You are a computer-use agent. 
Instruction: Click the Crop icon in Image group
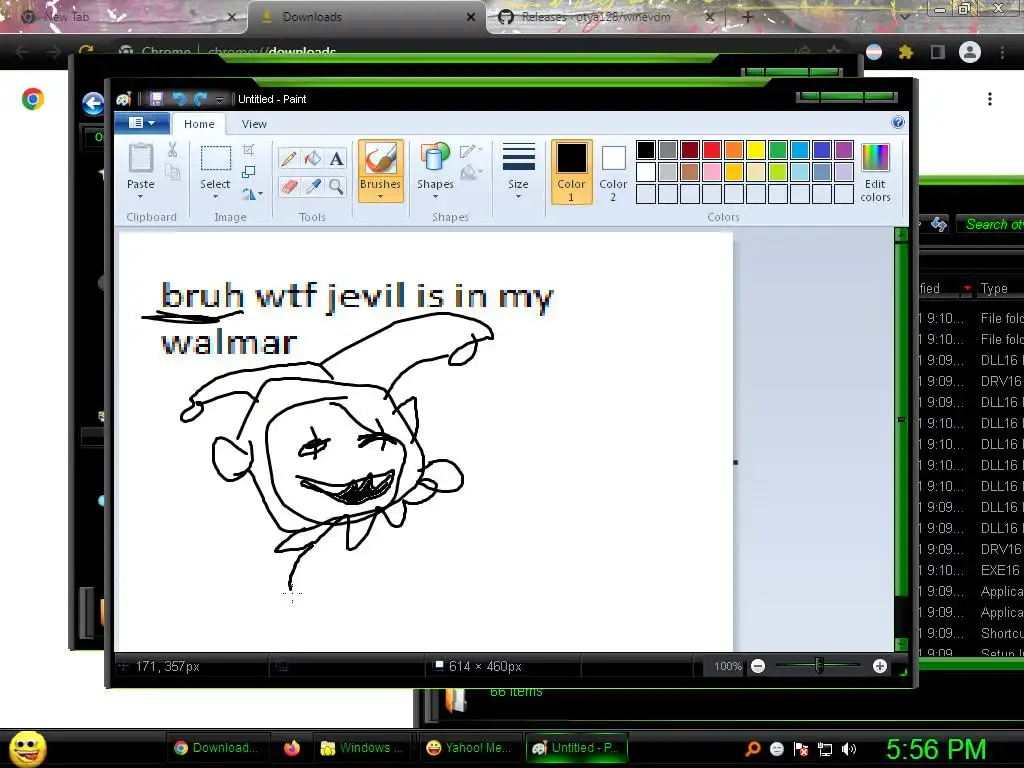(x=248, y=150)
